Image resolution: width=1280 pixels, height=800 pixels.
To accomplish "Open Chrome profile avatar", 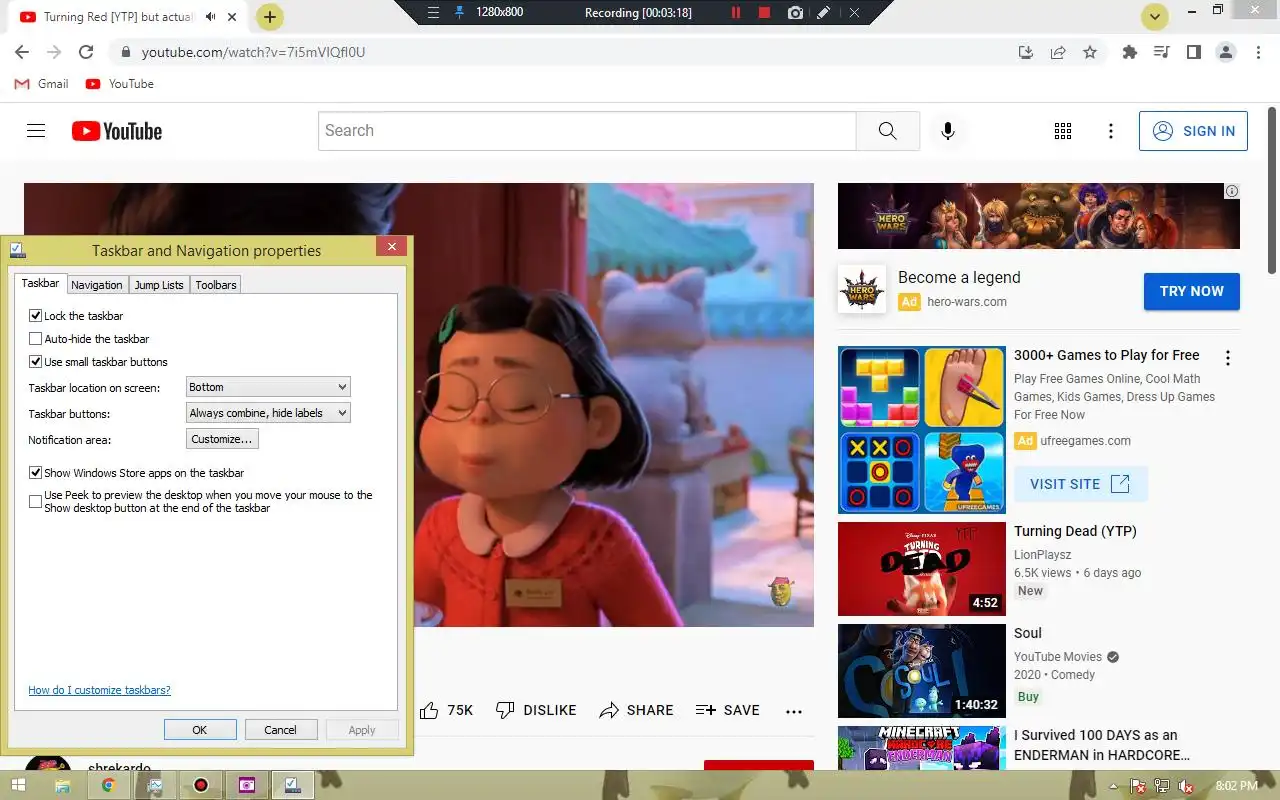I will [1226, 52].
